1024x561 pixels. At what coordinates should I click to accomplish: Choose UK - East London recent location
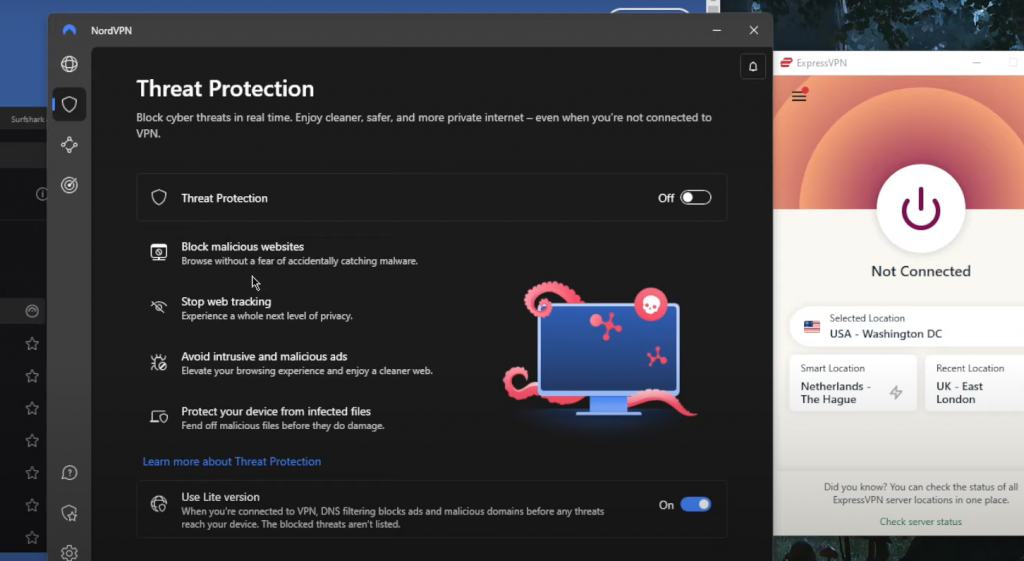(974, 383)
